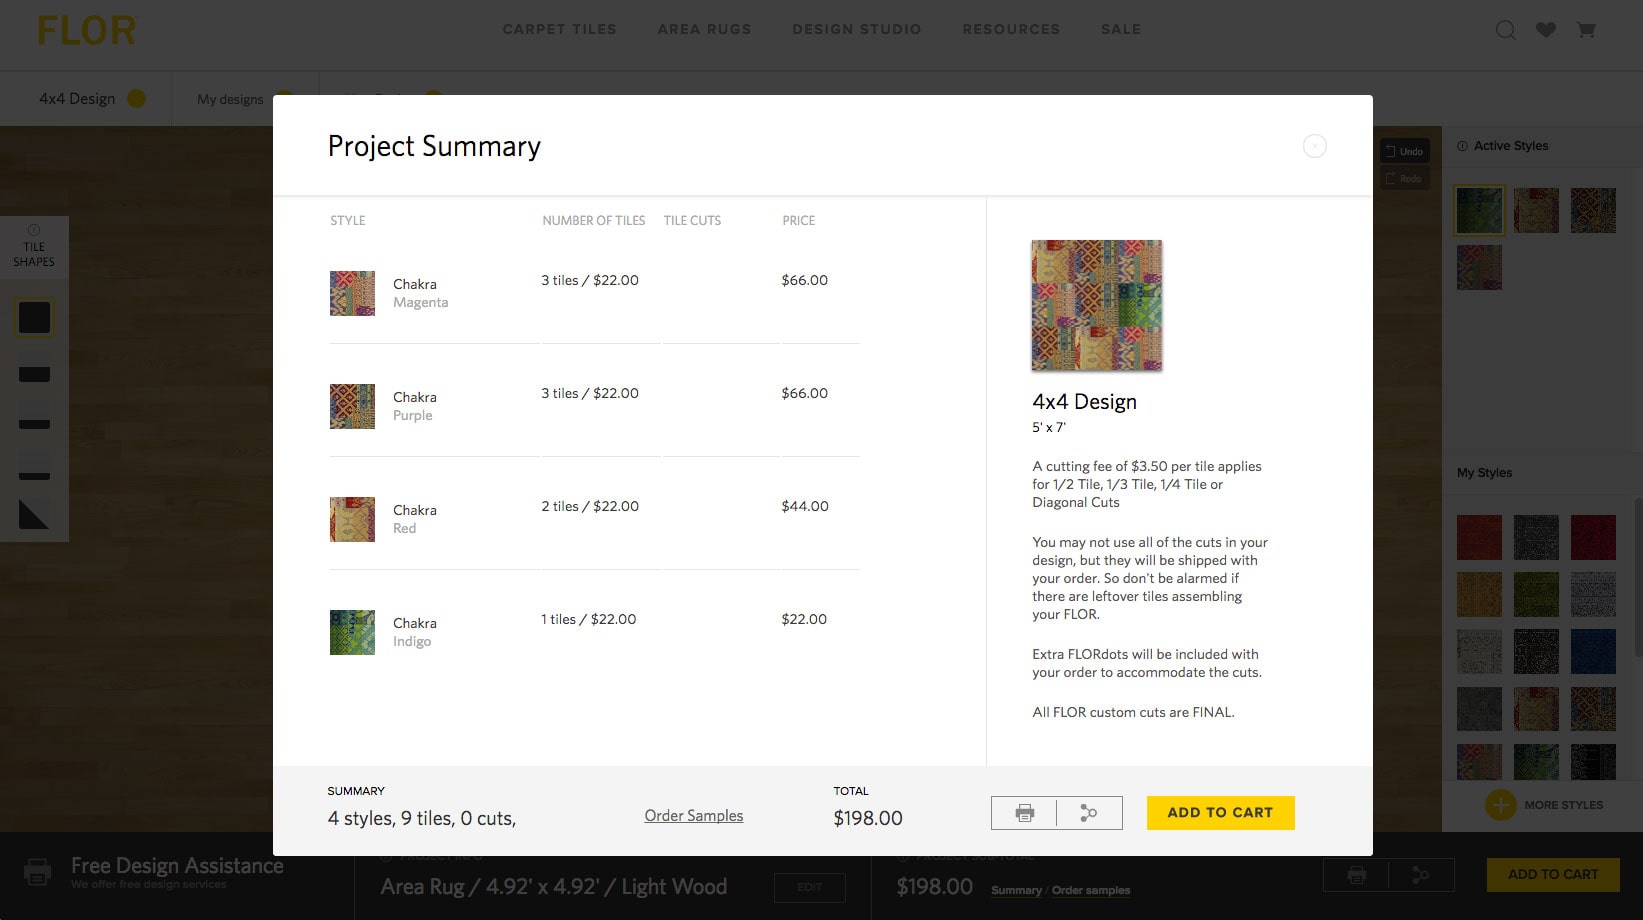Click the Tile Shapes info icon

pos(34,229)
